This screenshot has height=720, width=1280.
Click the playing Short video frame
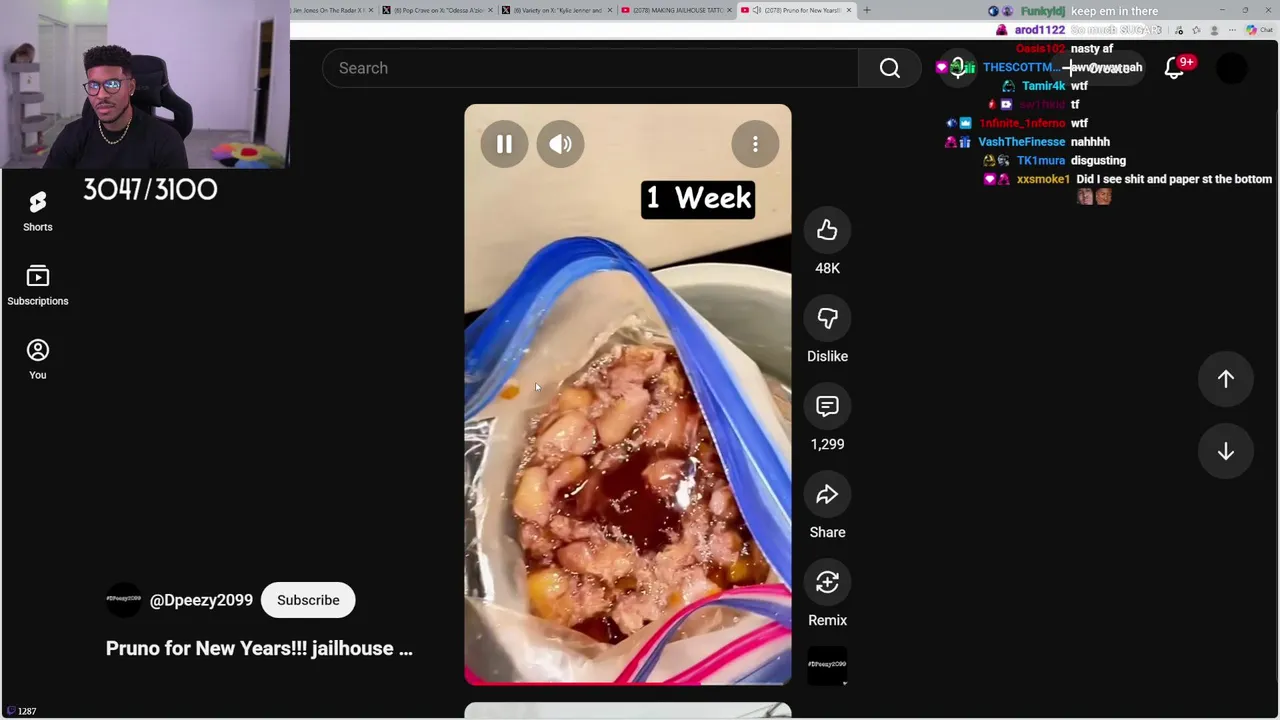tap(628, 395)
